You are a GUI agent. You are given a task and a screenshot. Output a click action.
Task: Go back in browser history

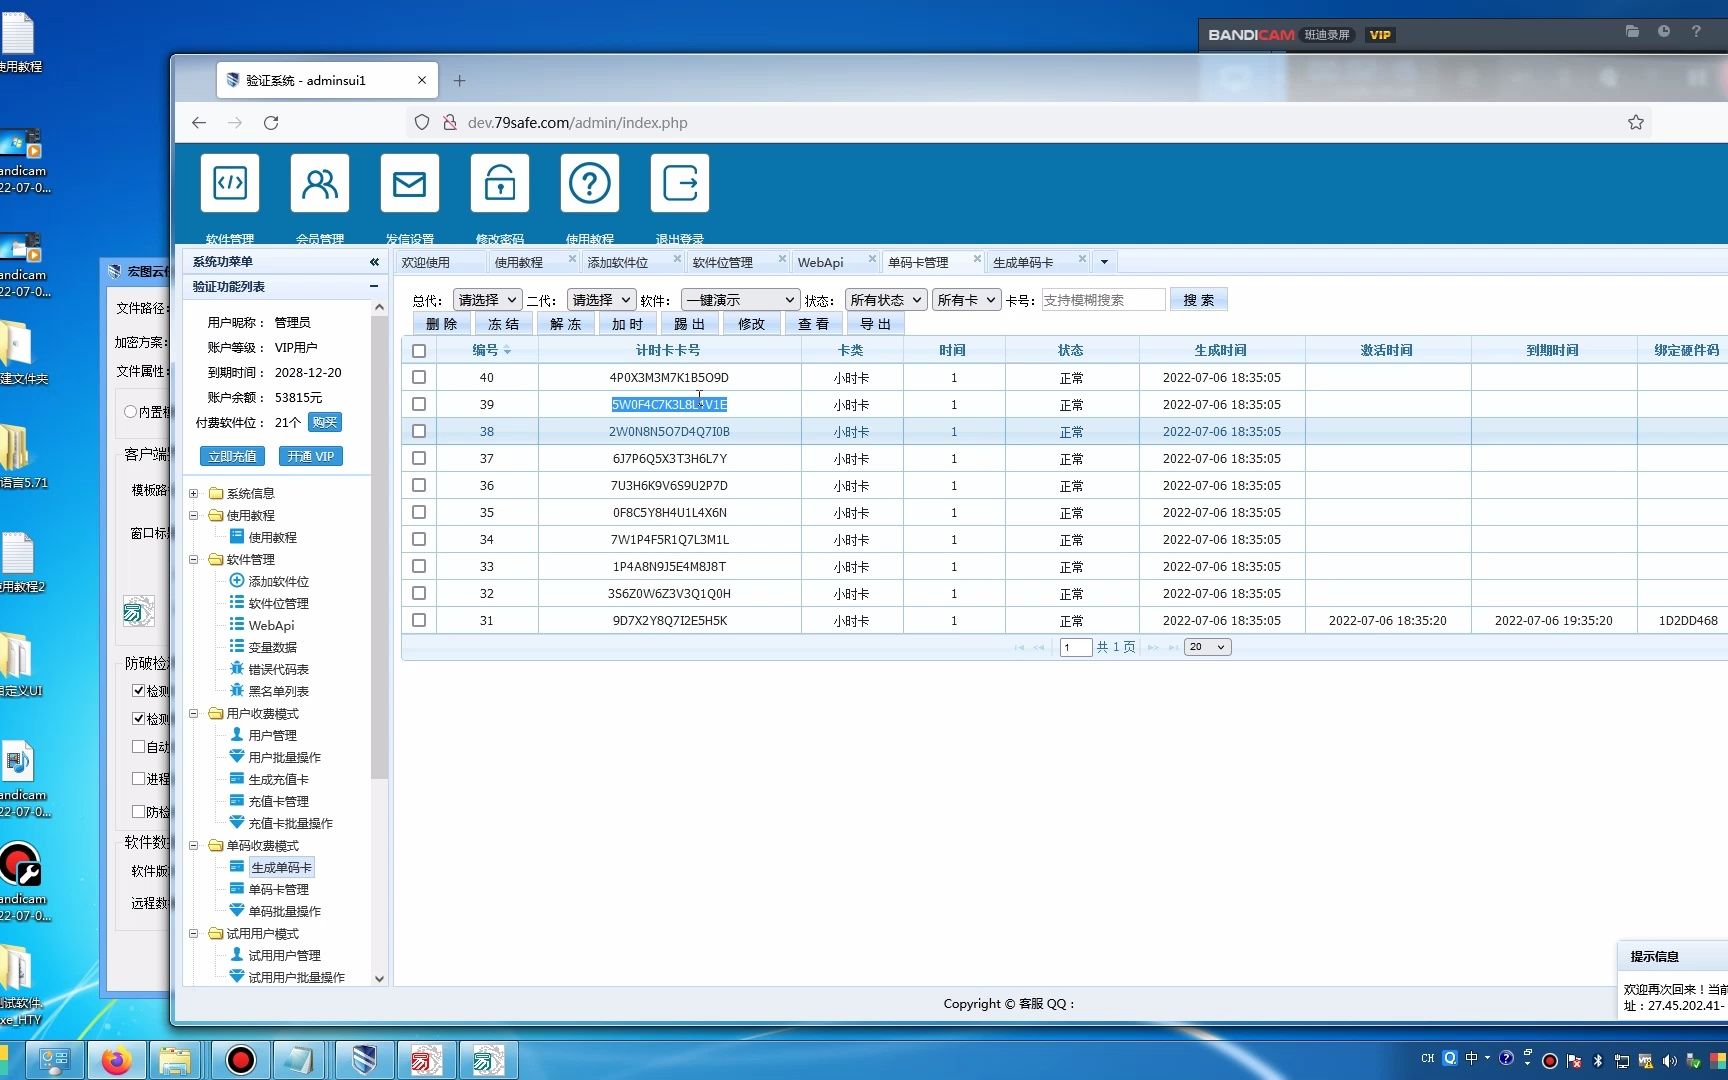click(199, 123)
